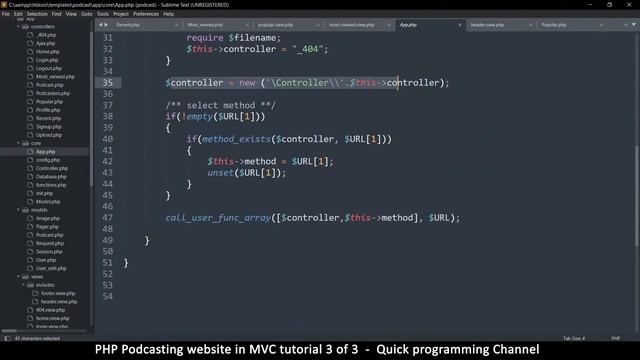Image resolution: width=640 pixels, height=360 pixels.
Task: Open PHP syntax selector in status bar
Action: tap(616, 338)
